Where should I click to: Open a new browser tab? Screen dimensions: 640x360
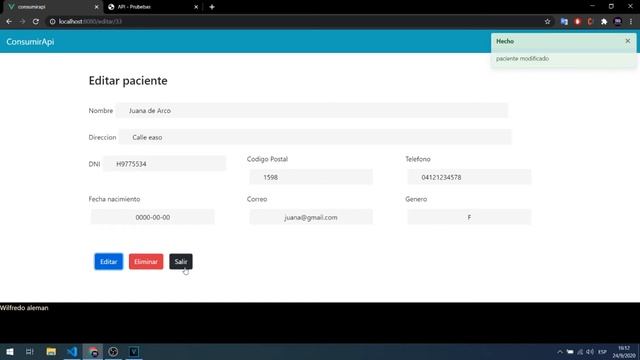tap(212, 7)
